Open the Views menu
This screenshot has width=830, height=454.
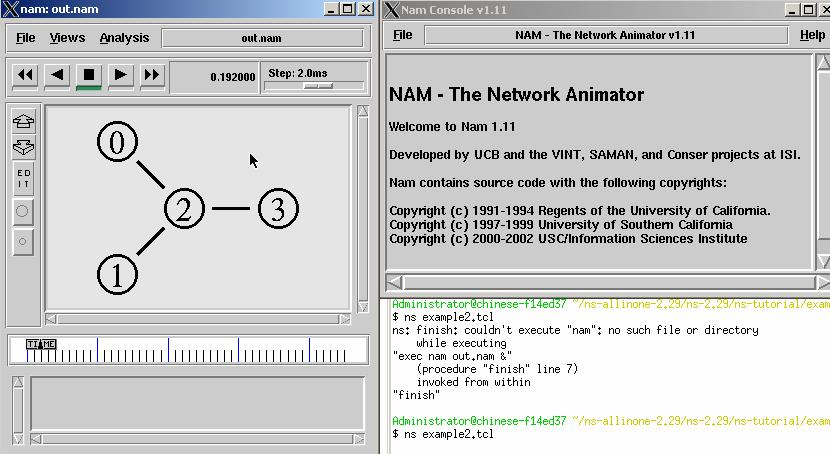[x=67, y=38]
